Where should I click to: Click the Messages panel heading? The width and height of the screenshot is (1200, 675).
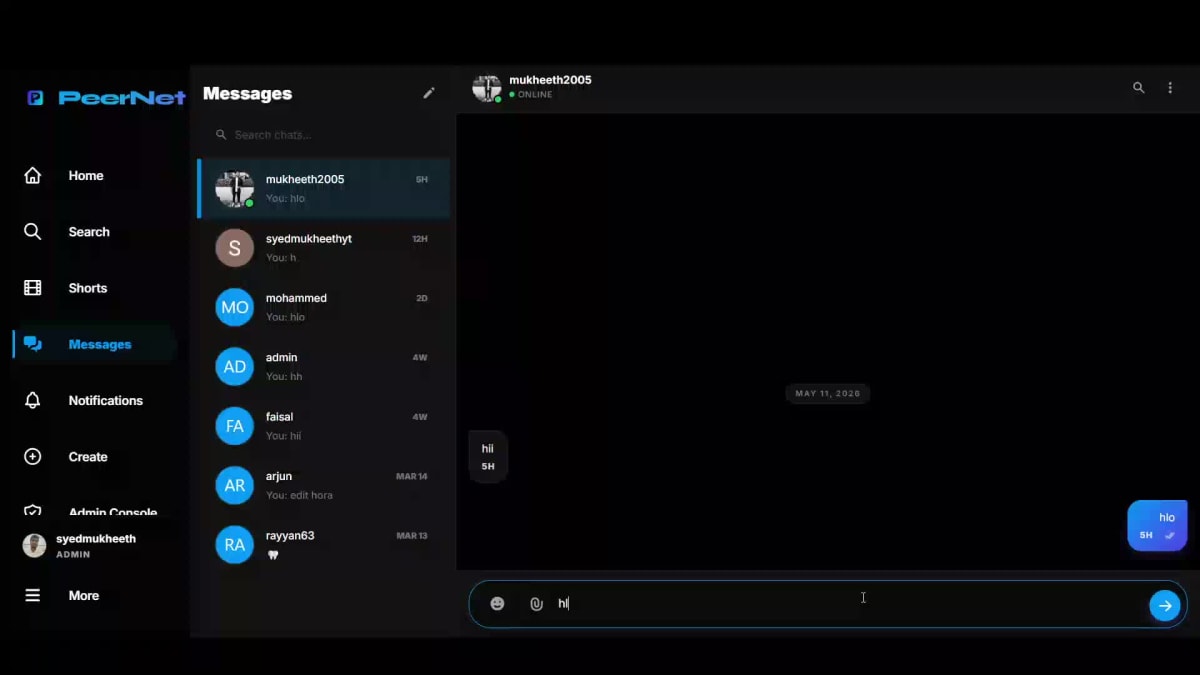point(247,93)
